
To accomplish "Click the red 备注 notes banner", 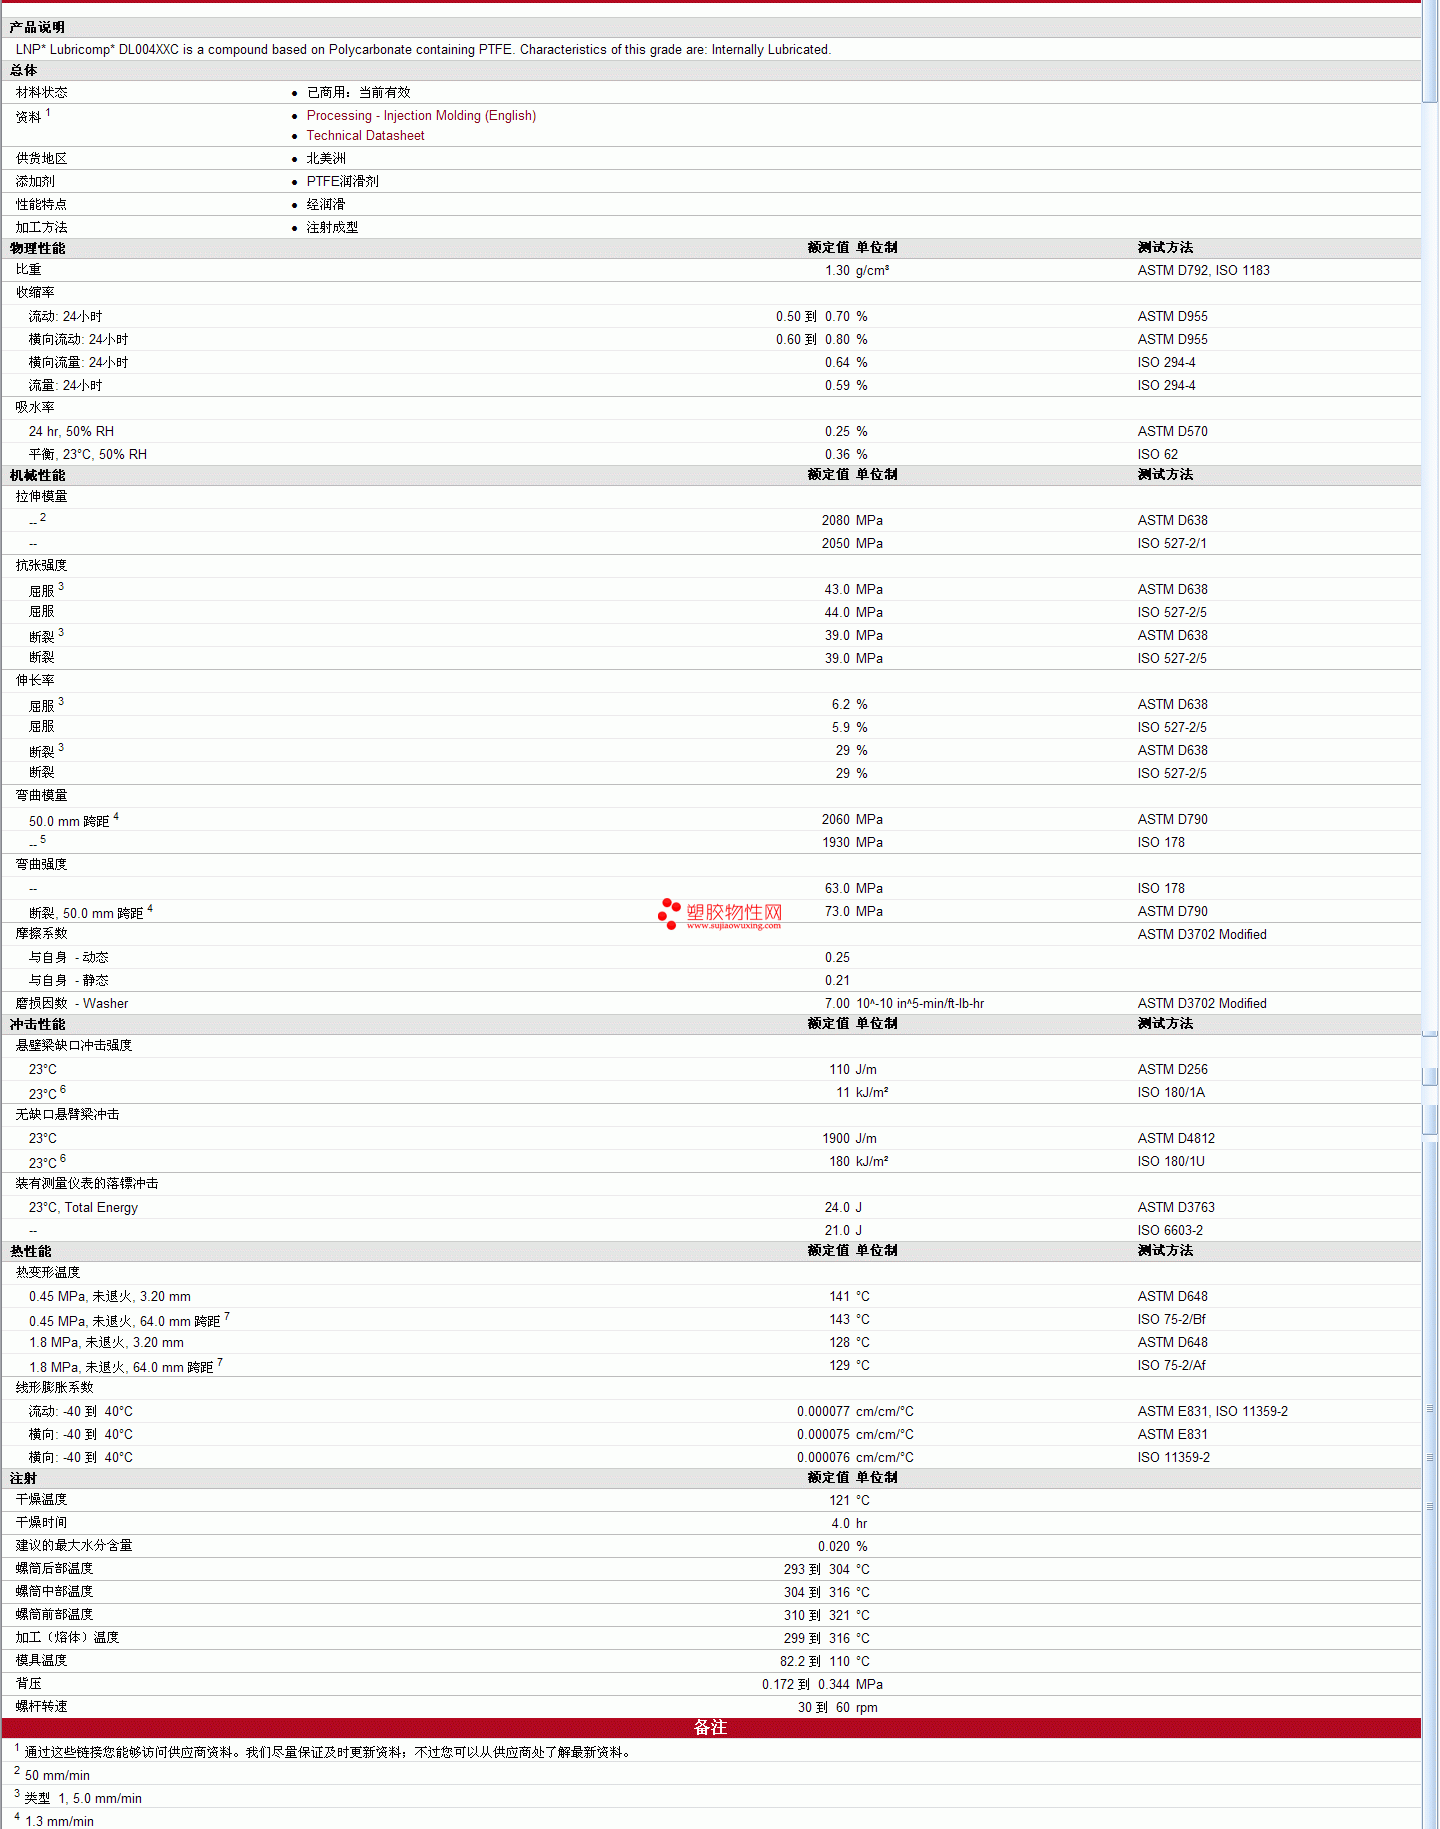I will click(711, 1728).
